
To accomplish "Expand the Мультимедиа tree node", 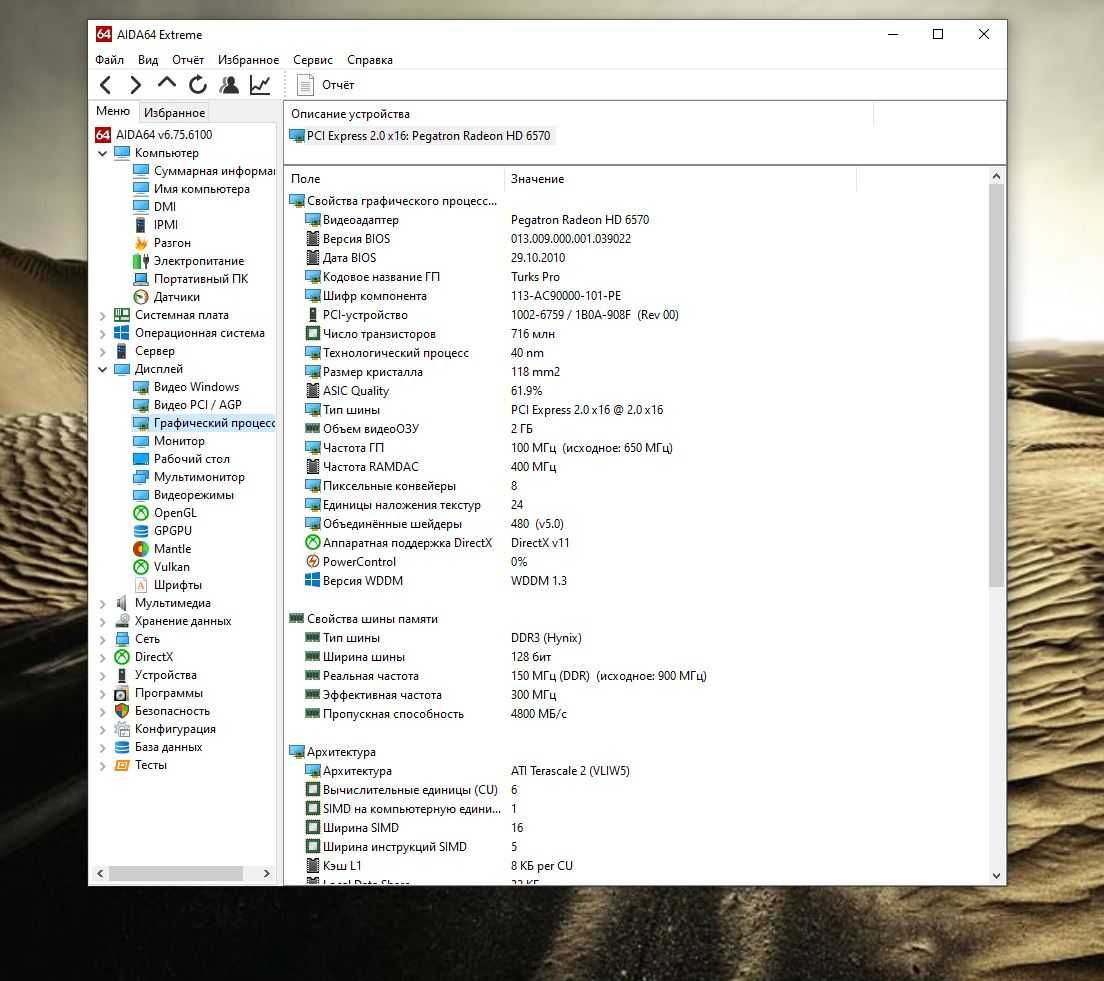I will [103, 604].
